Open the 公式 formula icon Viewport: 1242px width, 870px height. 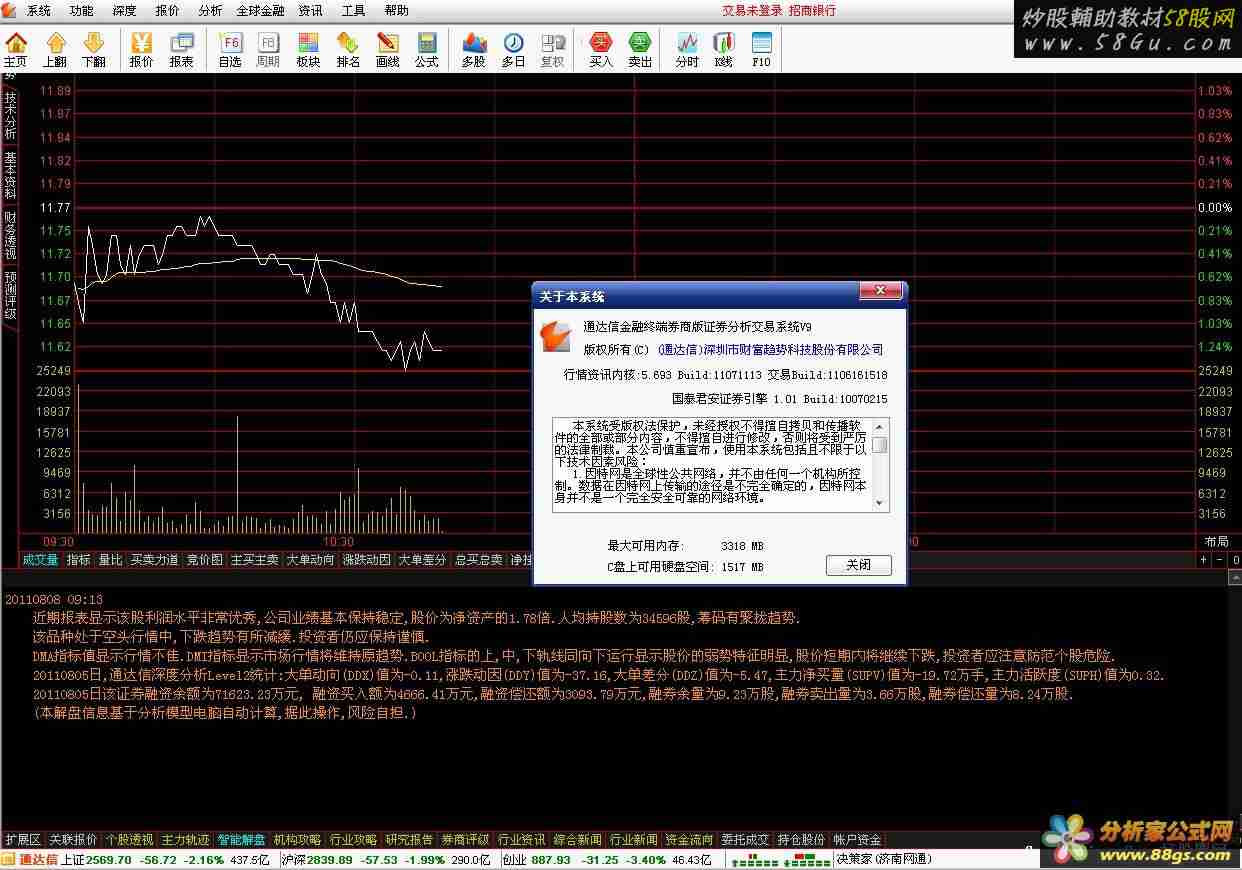click(426, 50)
